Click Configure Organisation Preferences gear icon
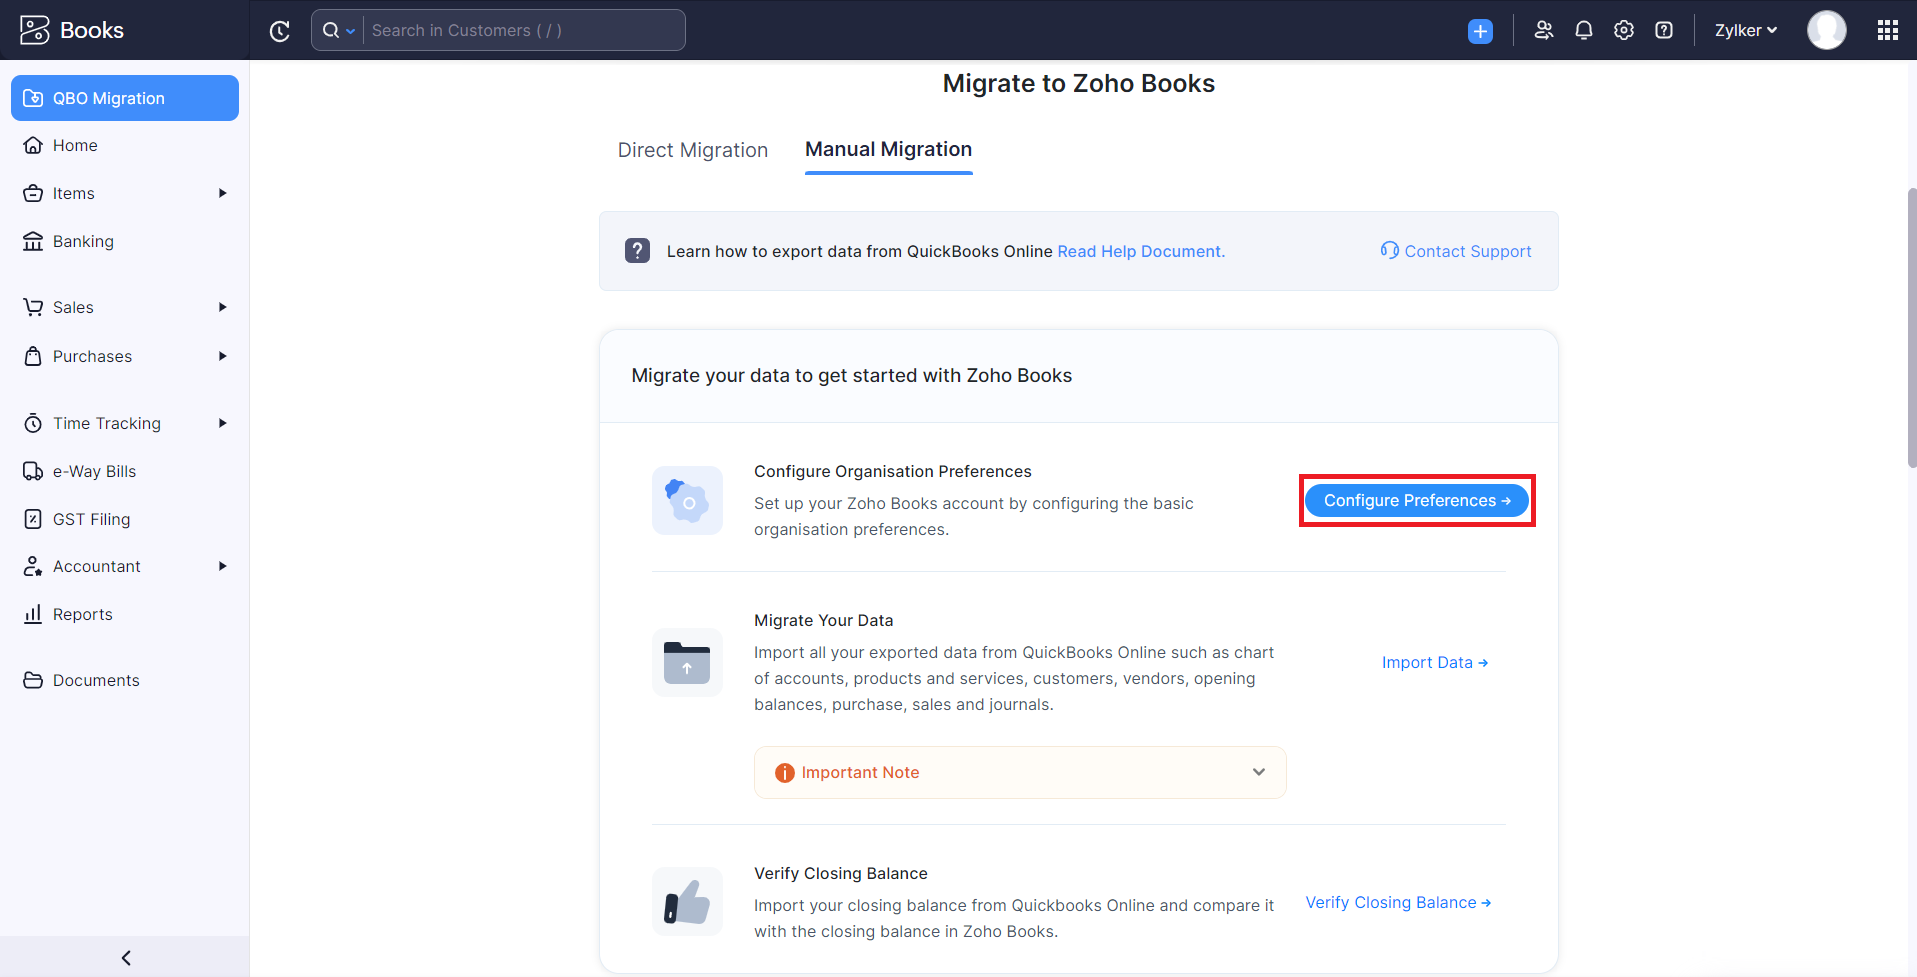 (x=687, y=500)
